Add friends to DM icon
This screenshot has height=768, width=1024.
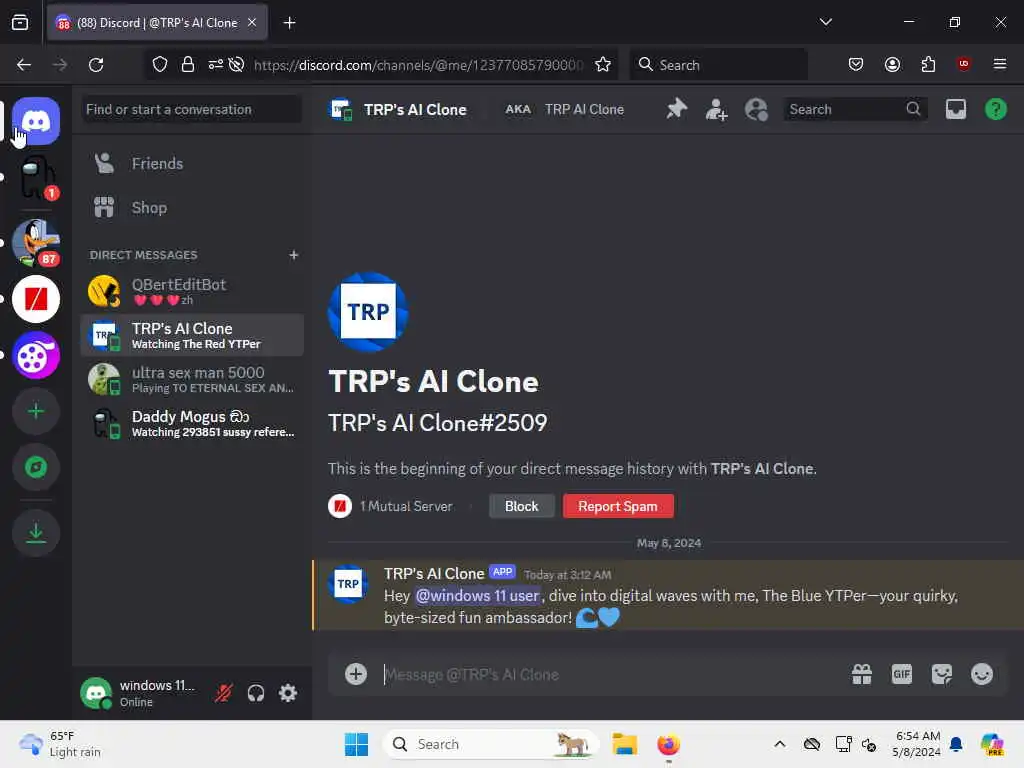point(716,109)
